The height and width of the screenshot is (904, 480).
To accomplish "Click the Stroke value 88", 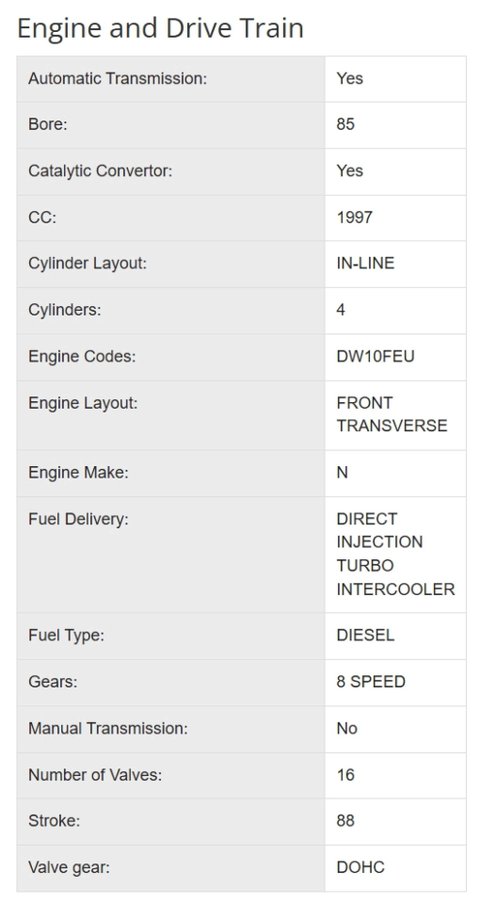I will [345, 820].
